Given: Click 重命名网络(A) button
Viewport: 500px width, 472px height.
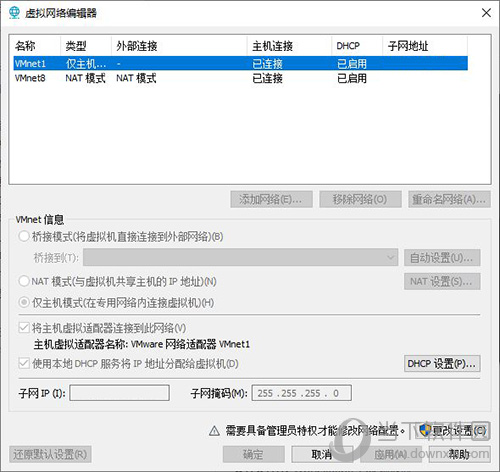Looking at the screenshot, I should point(449,199).
